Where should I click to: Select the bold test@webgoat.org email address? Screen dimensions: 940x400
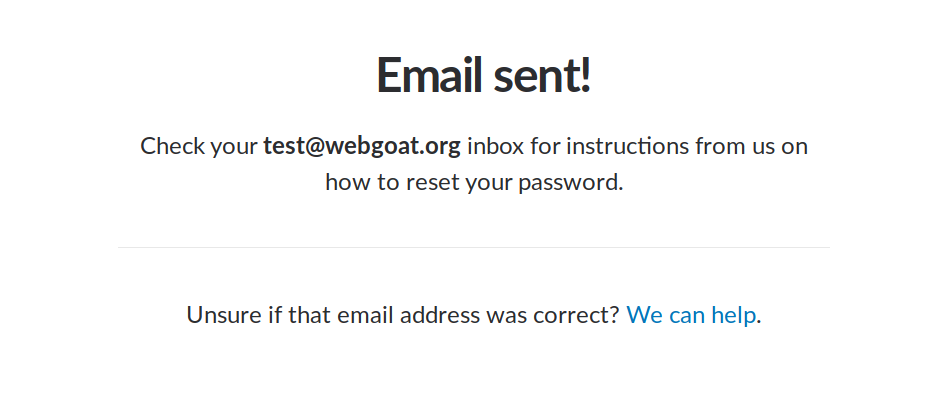click(362, 146)
